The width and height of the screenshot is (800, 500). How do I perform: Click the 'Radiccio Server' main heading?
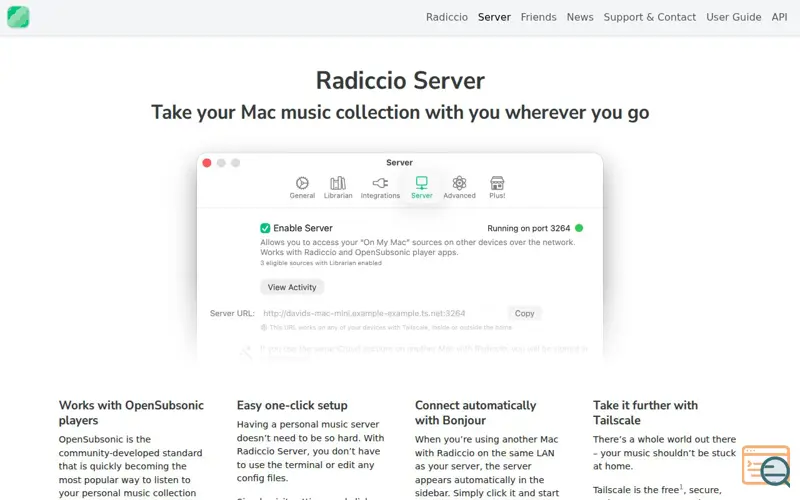(400, 81)
